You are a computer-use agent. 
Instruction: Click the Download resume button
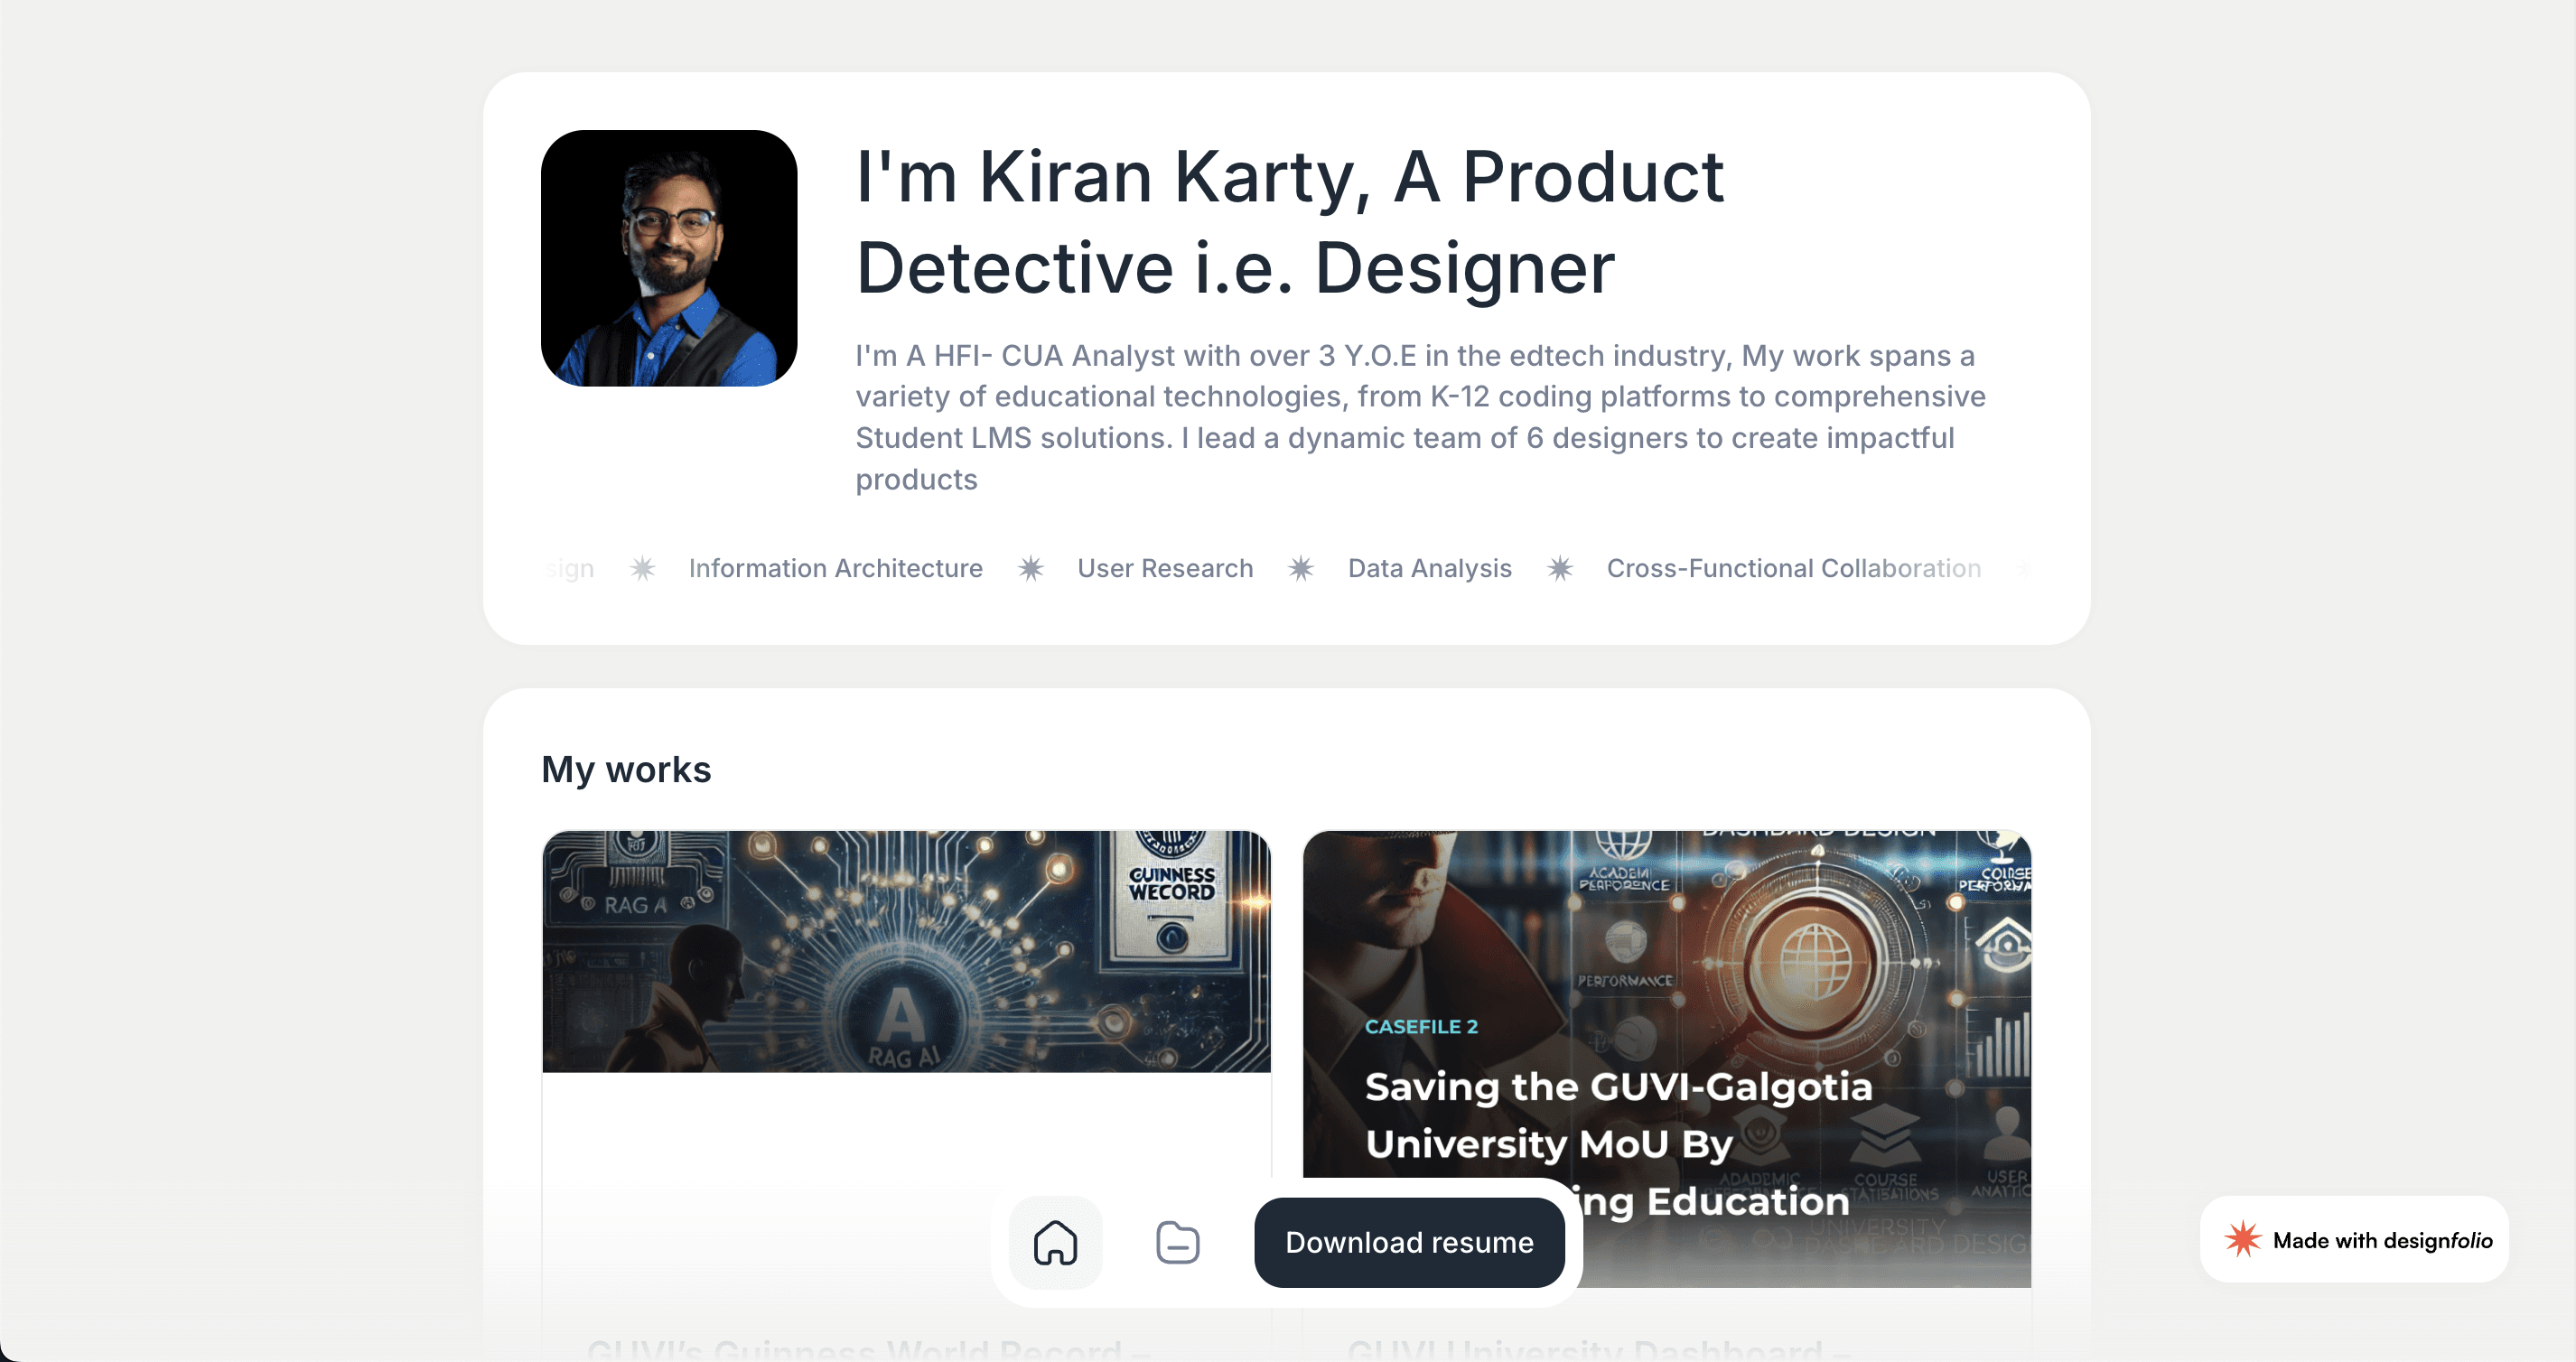tap(1408, 1243)
